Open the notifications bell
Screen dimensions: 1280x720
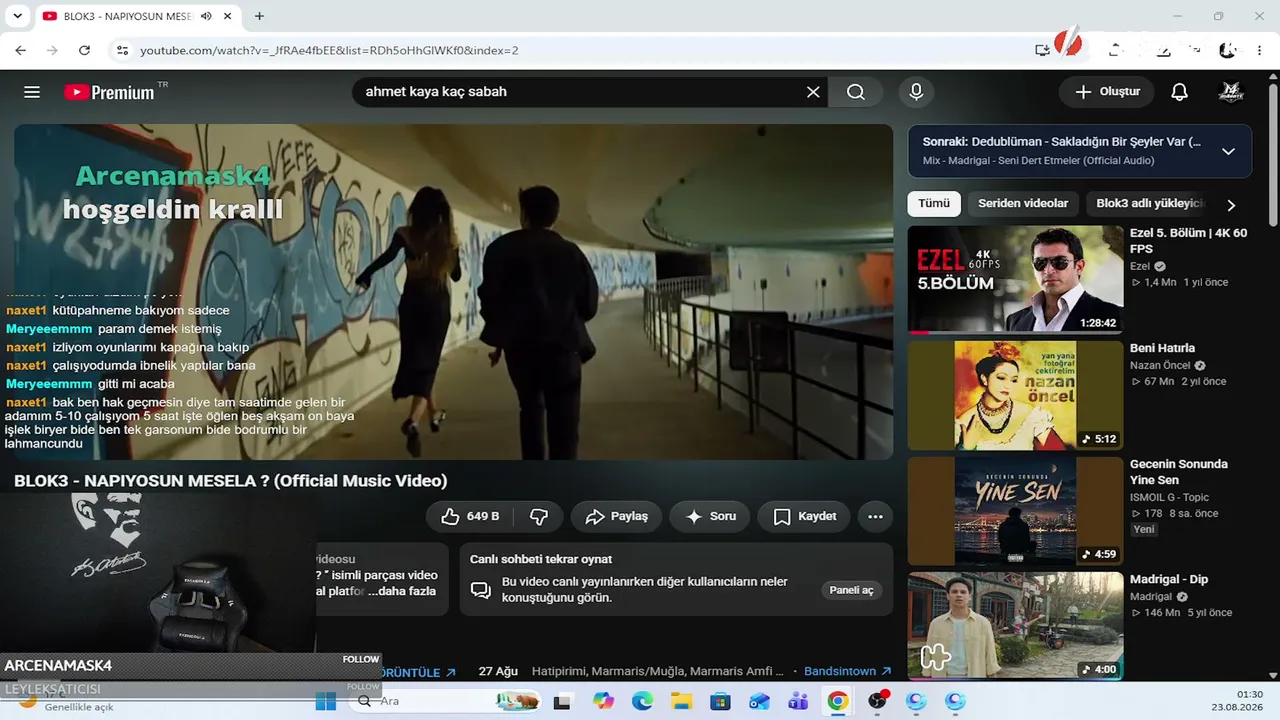tap(1180, 92)
